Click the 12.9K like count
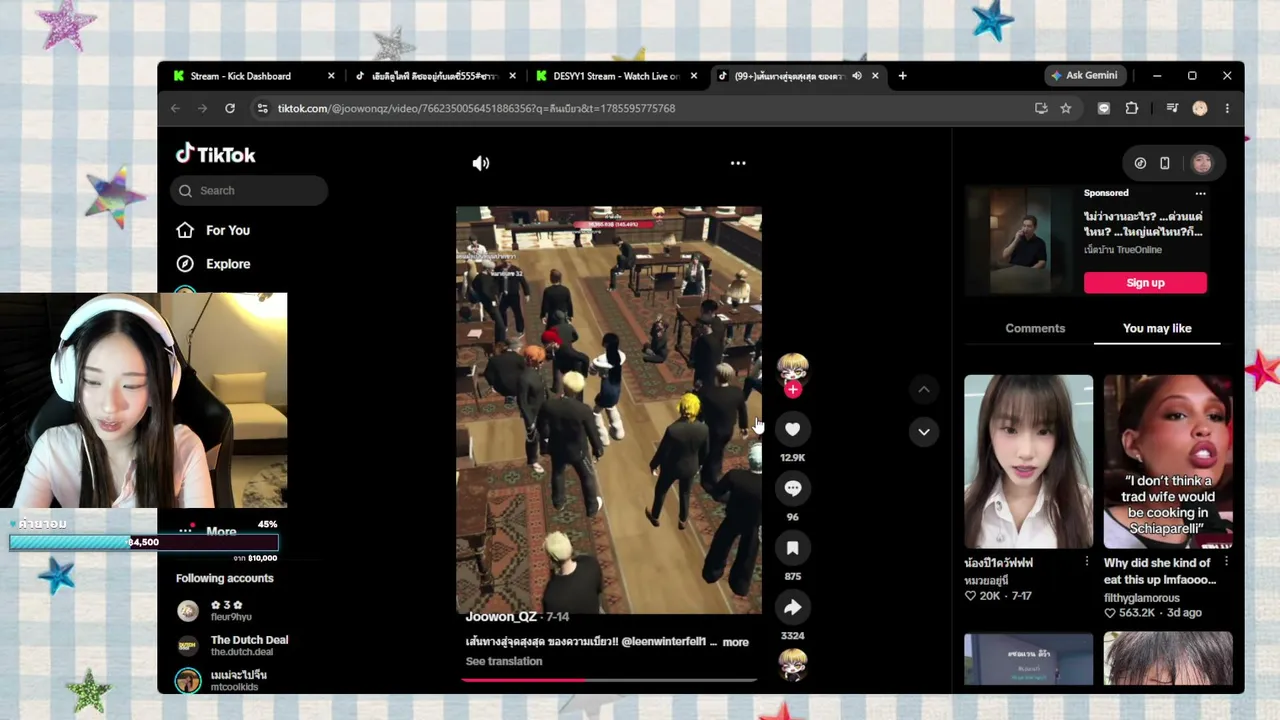Viewport: 1280px width, 720px height. point(792,458)
